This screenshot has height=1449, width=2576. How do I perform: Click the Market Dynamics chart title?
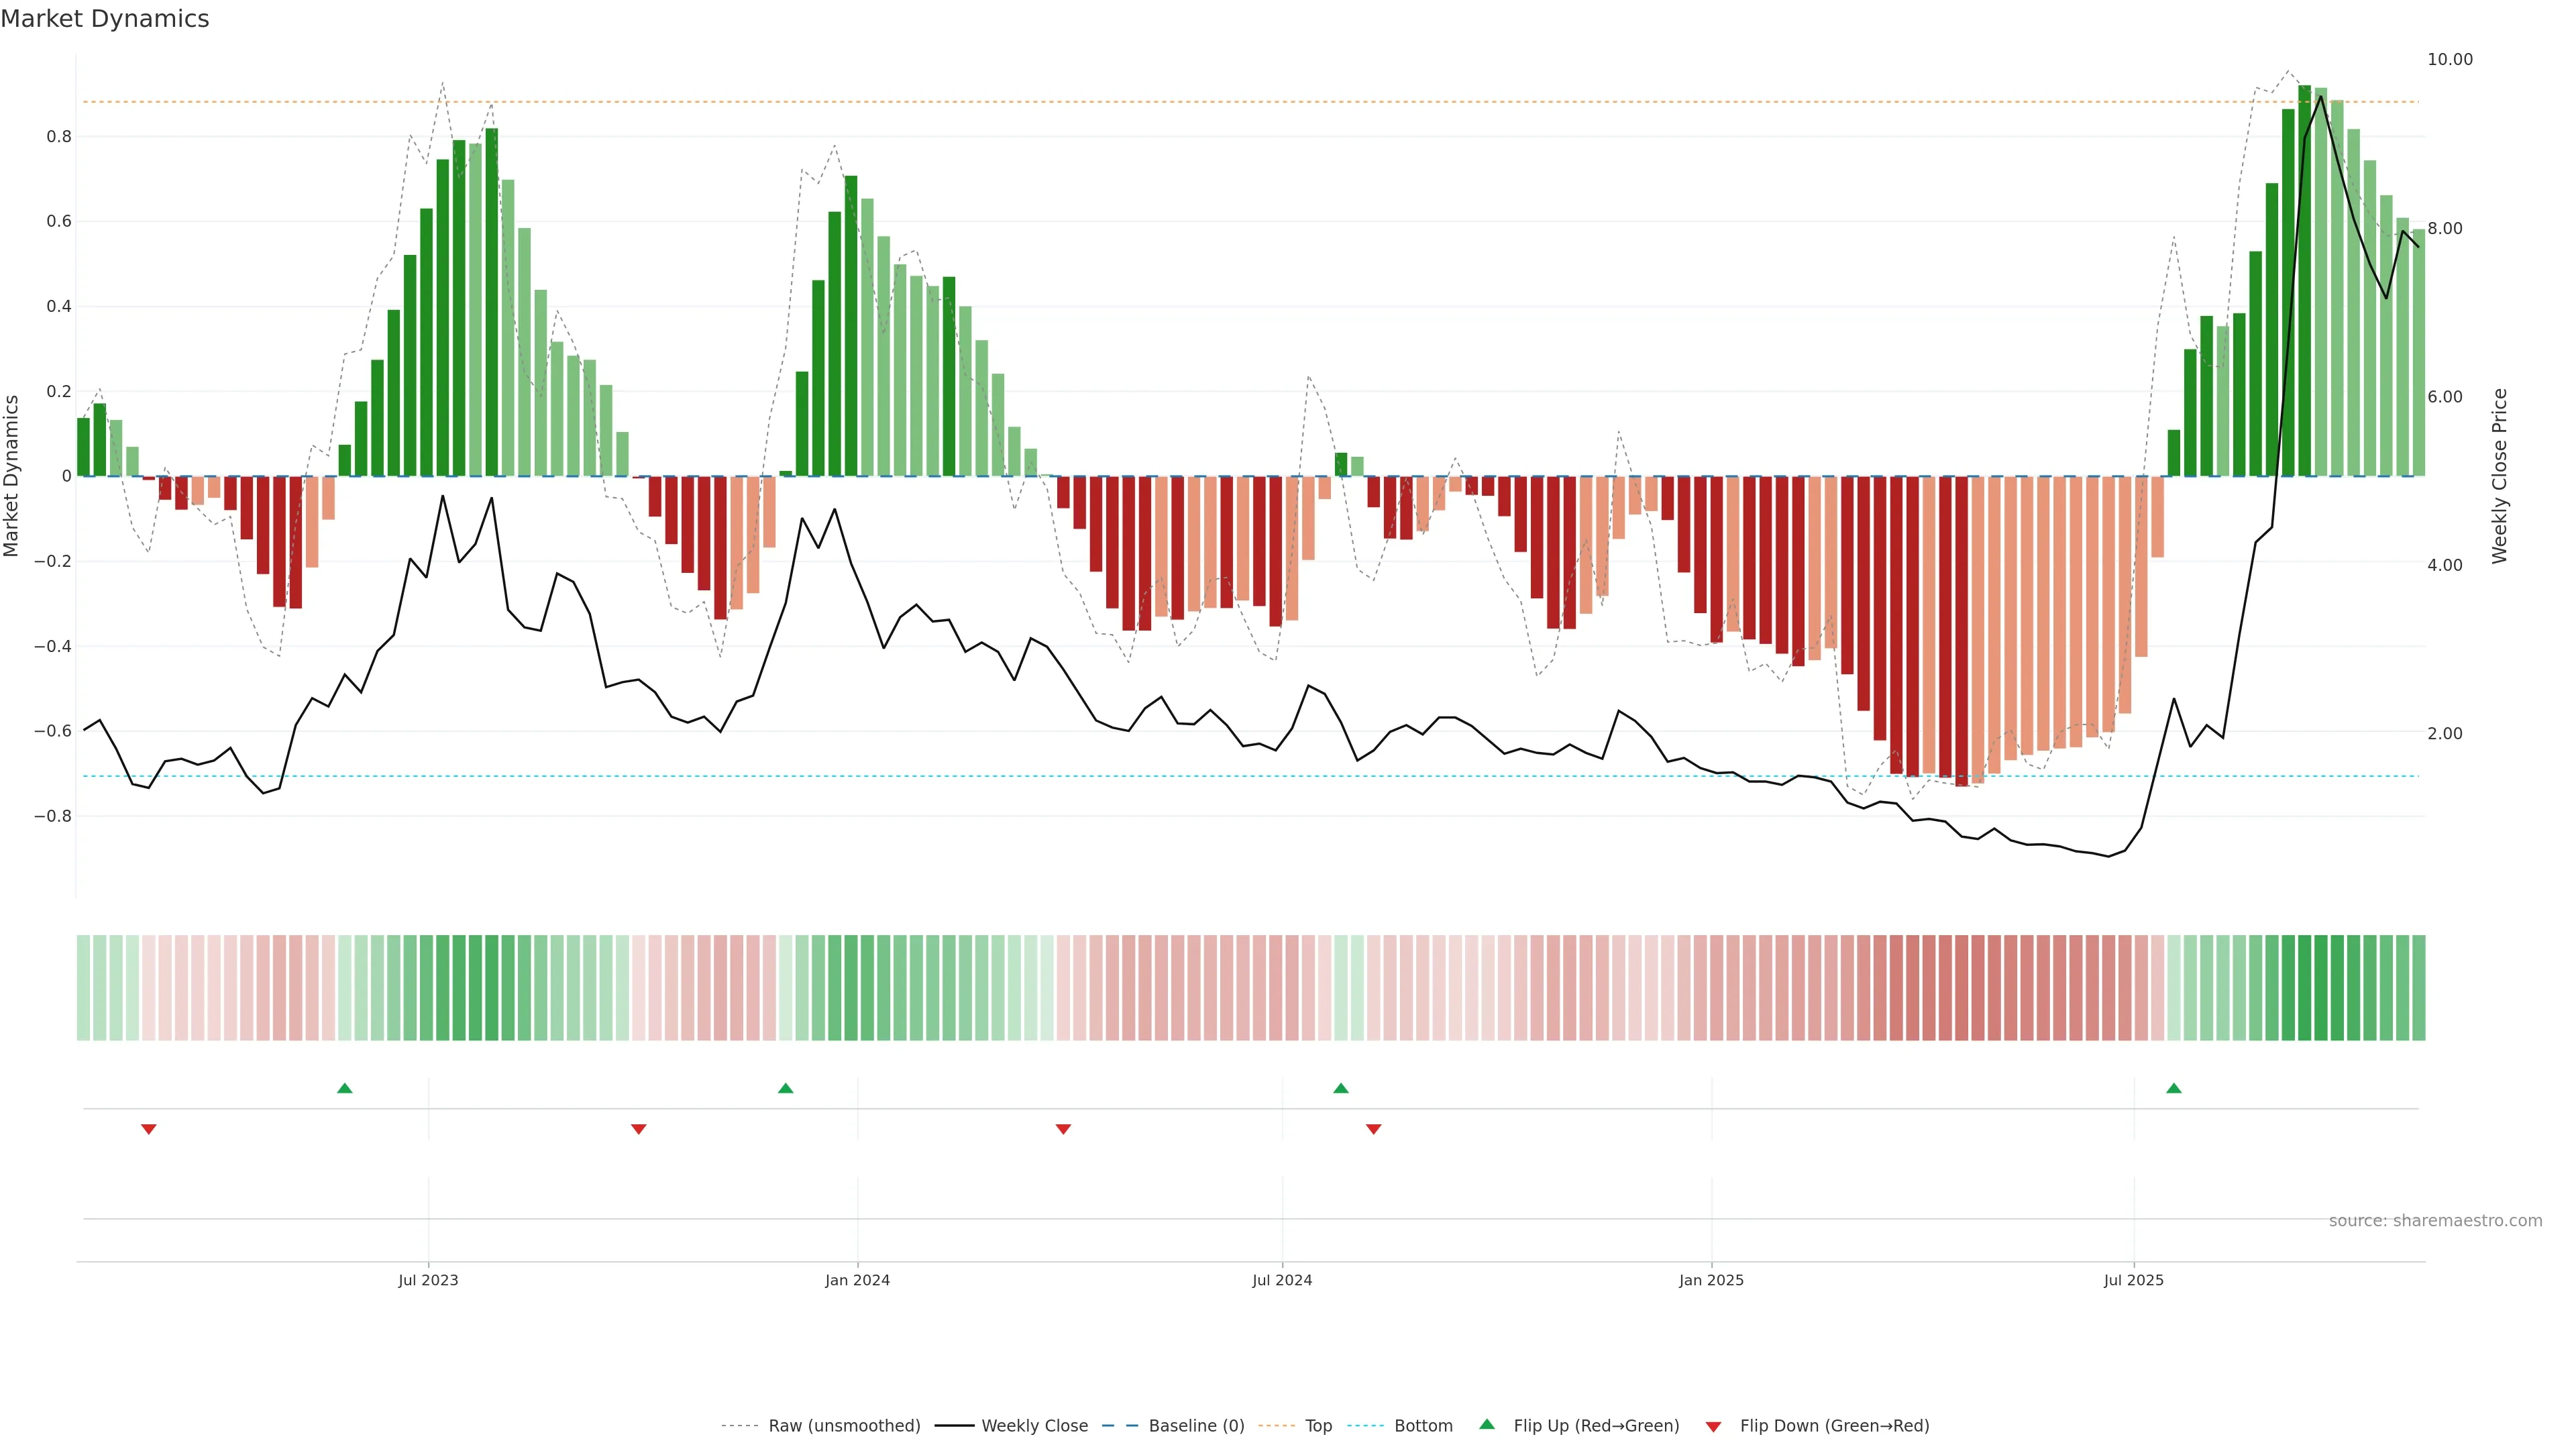(x=105, y=19)
